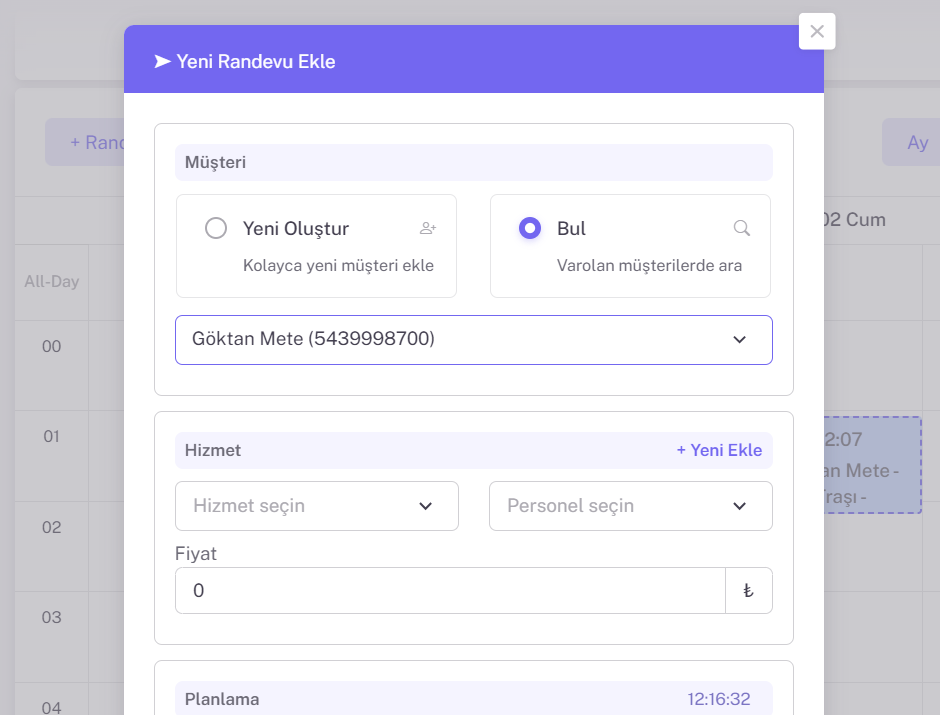This screenshot has height=715, width=940.
Task: Open the Göktan Mete customer dropdown
Action: pos(473,340)
